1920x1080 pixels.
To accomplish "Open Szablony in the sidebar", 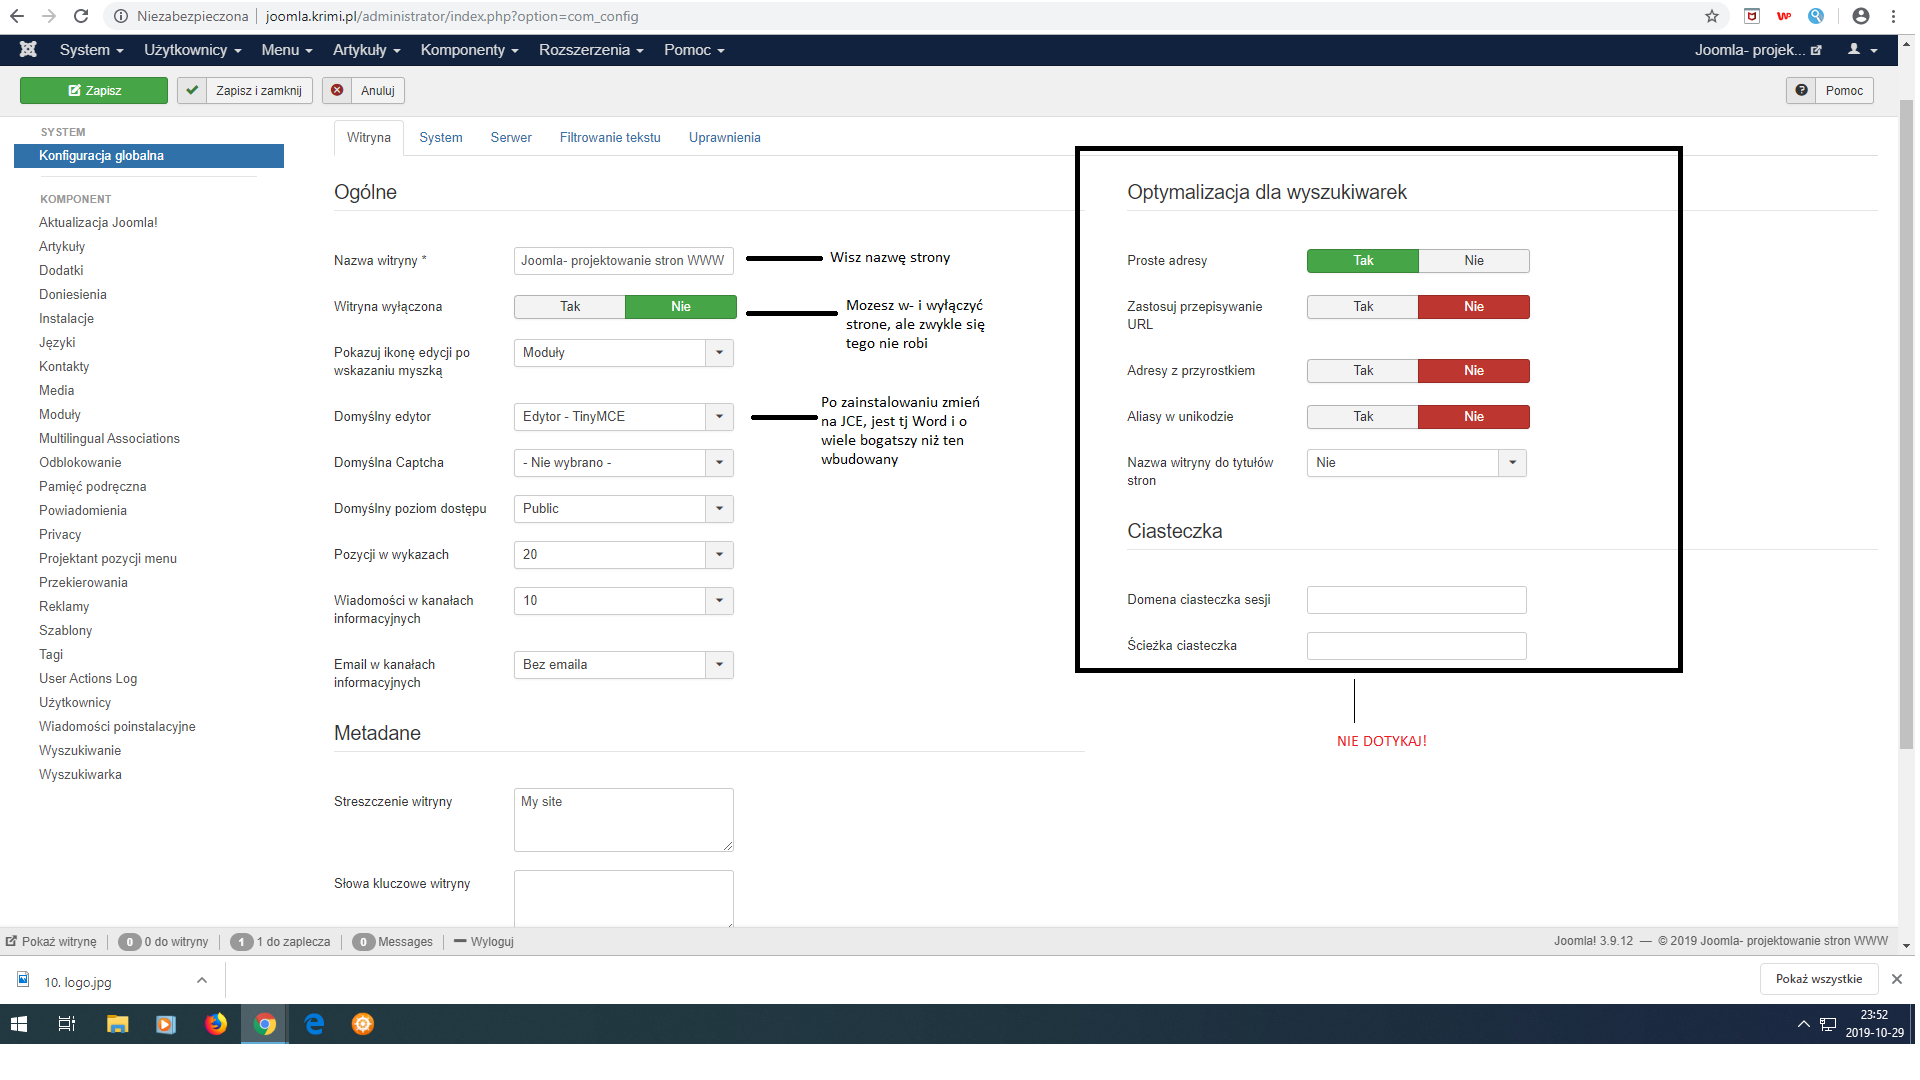I will 65,631.
